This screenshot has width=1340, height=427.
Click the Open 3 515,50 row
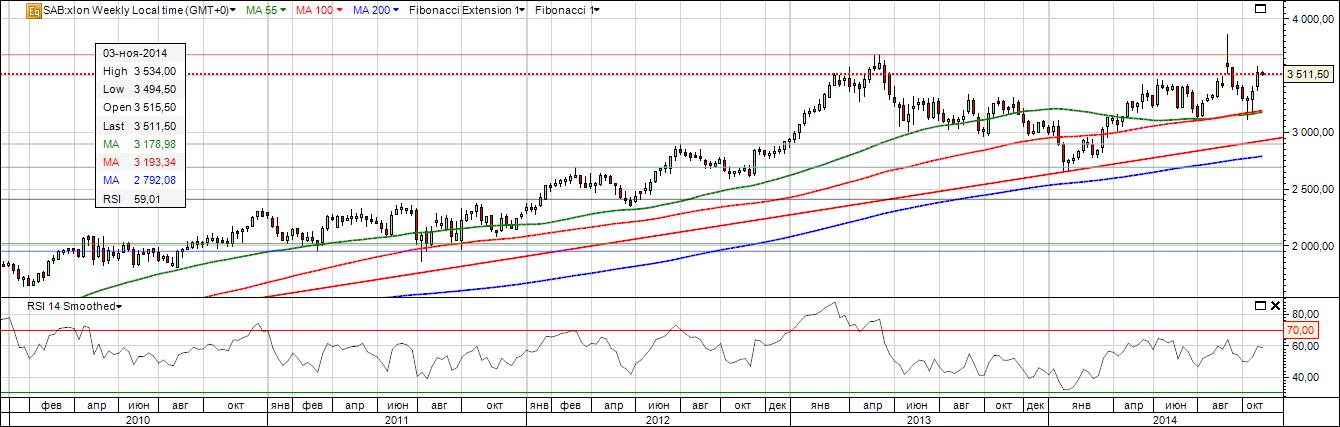pyautogui.click(x=140, y=107)
